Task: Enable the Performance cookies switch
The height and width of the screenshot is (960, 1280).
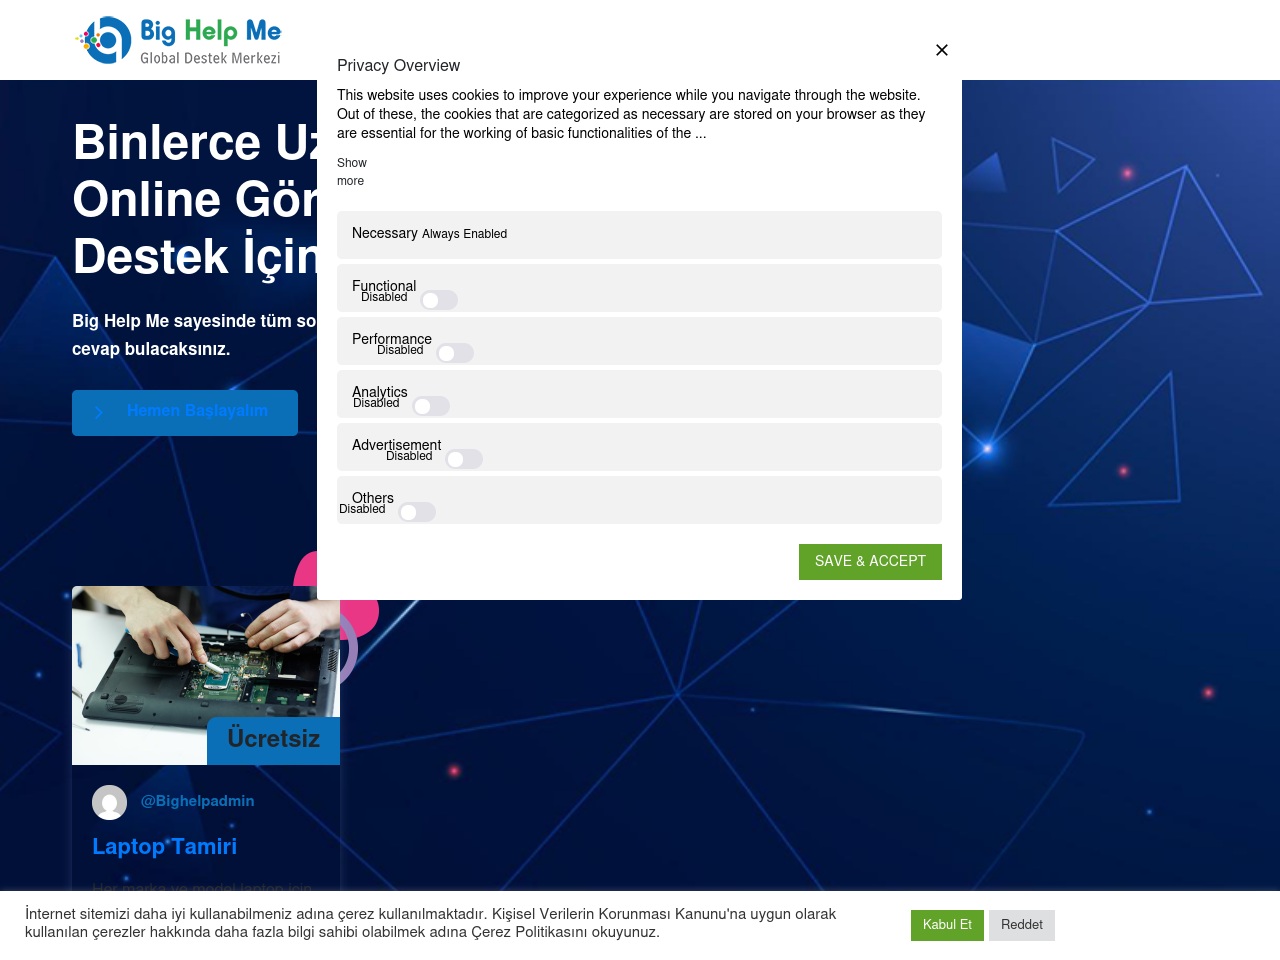Action: pyautogui.click(x=455, y=353)
